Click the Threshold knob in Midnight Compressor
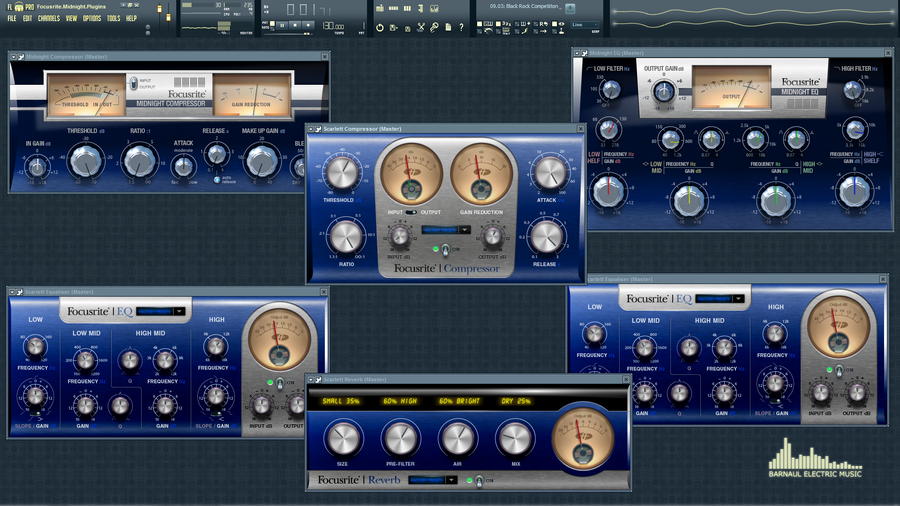Screen dimensions: 900x506 [x=86, y=161]
